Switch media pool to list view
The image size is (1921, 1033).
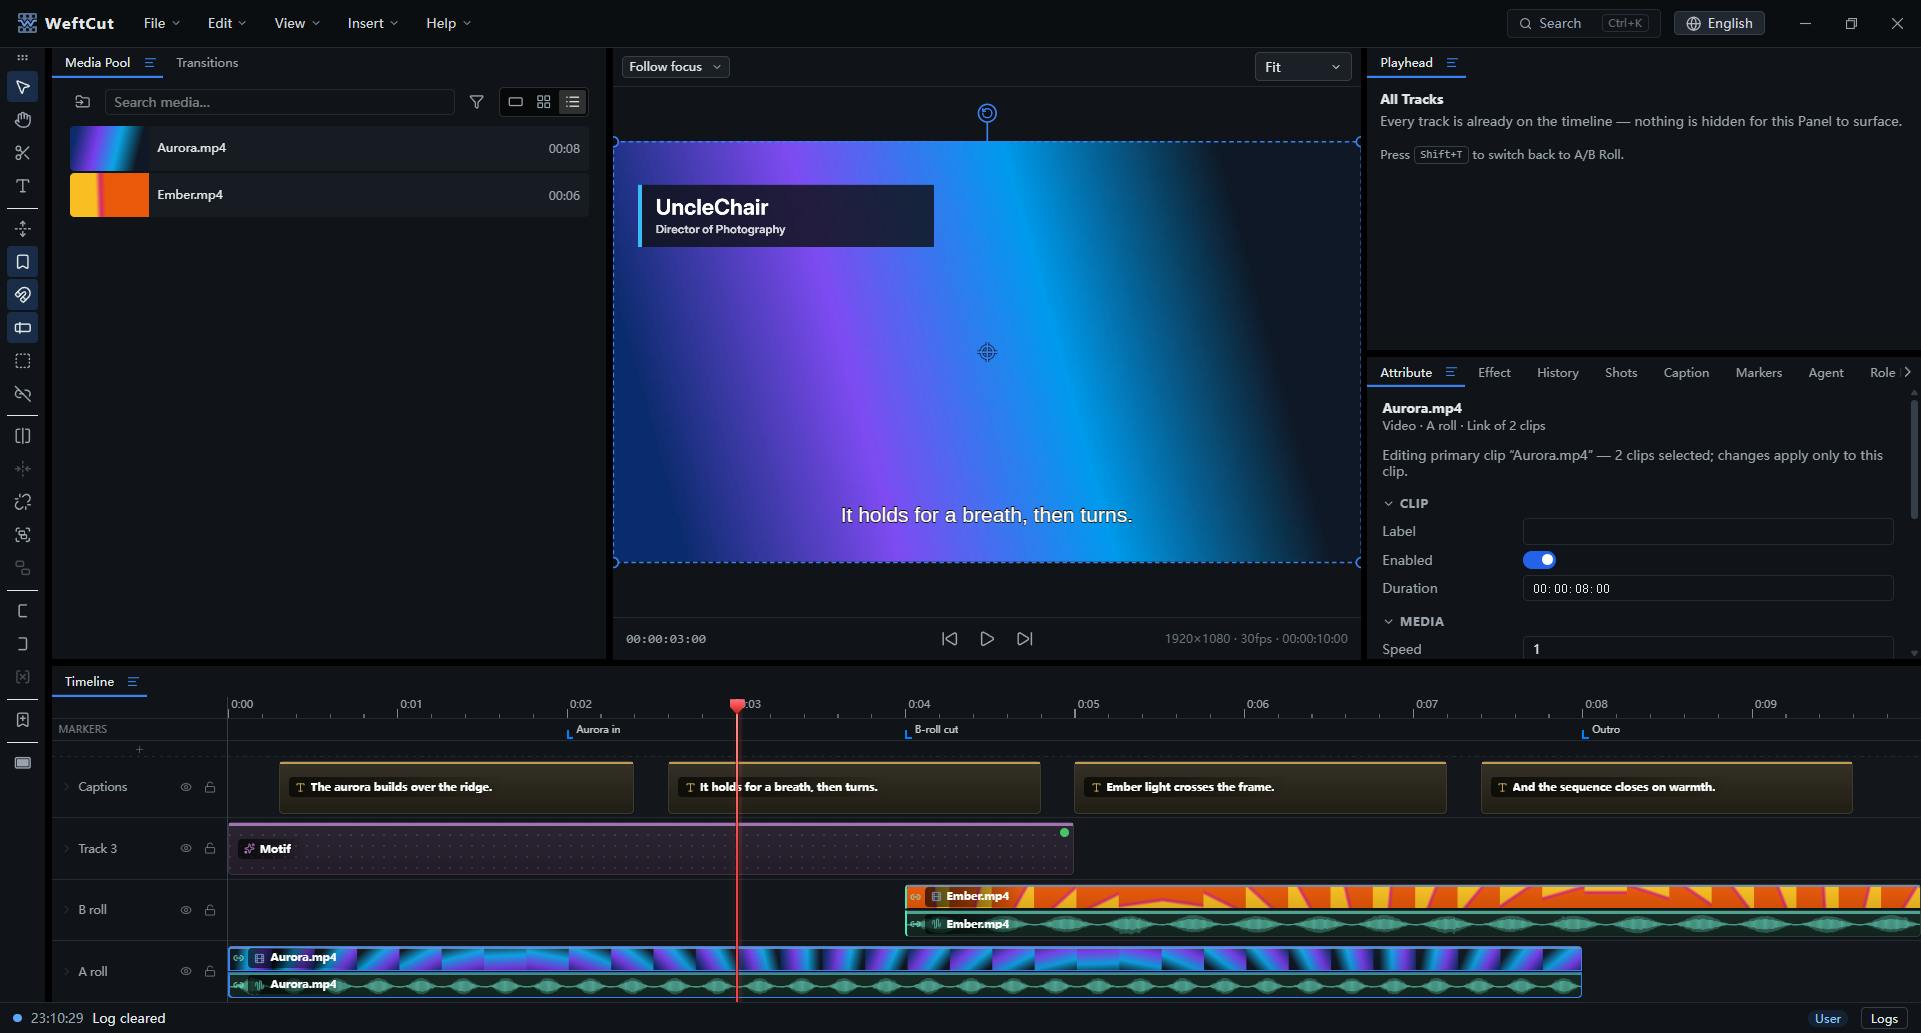coord(572,102)
